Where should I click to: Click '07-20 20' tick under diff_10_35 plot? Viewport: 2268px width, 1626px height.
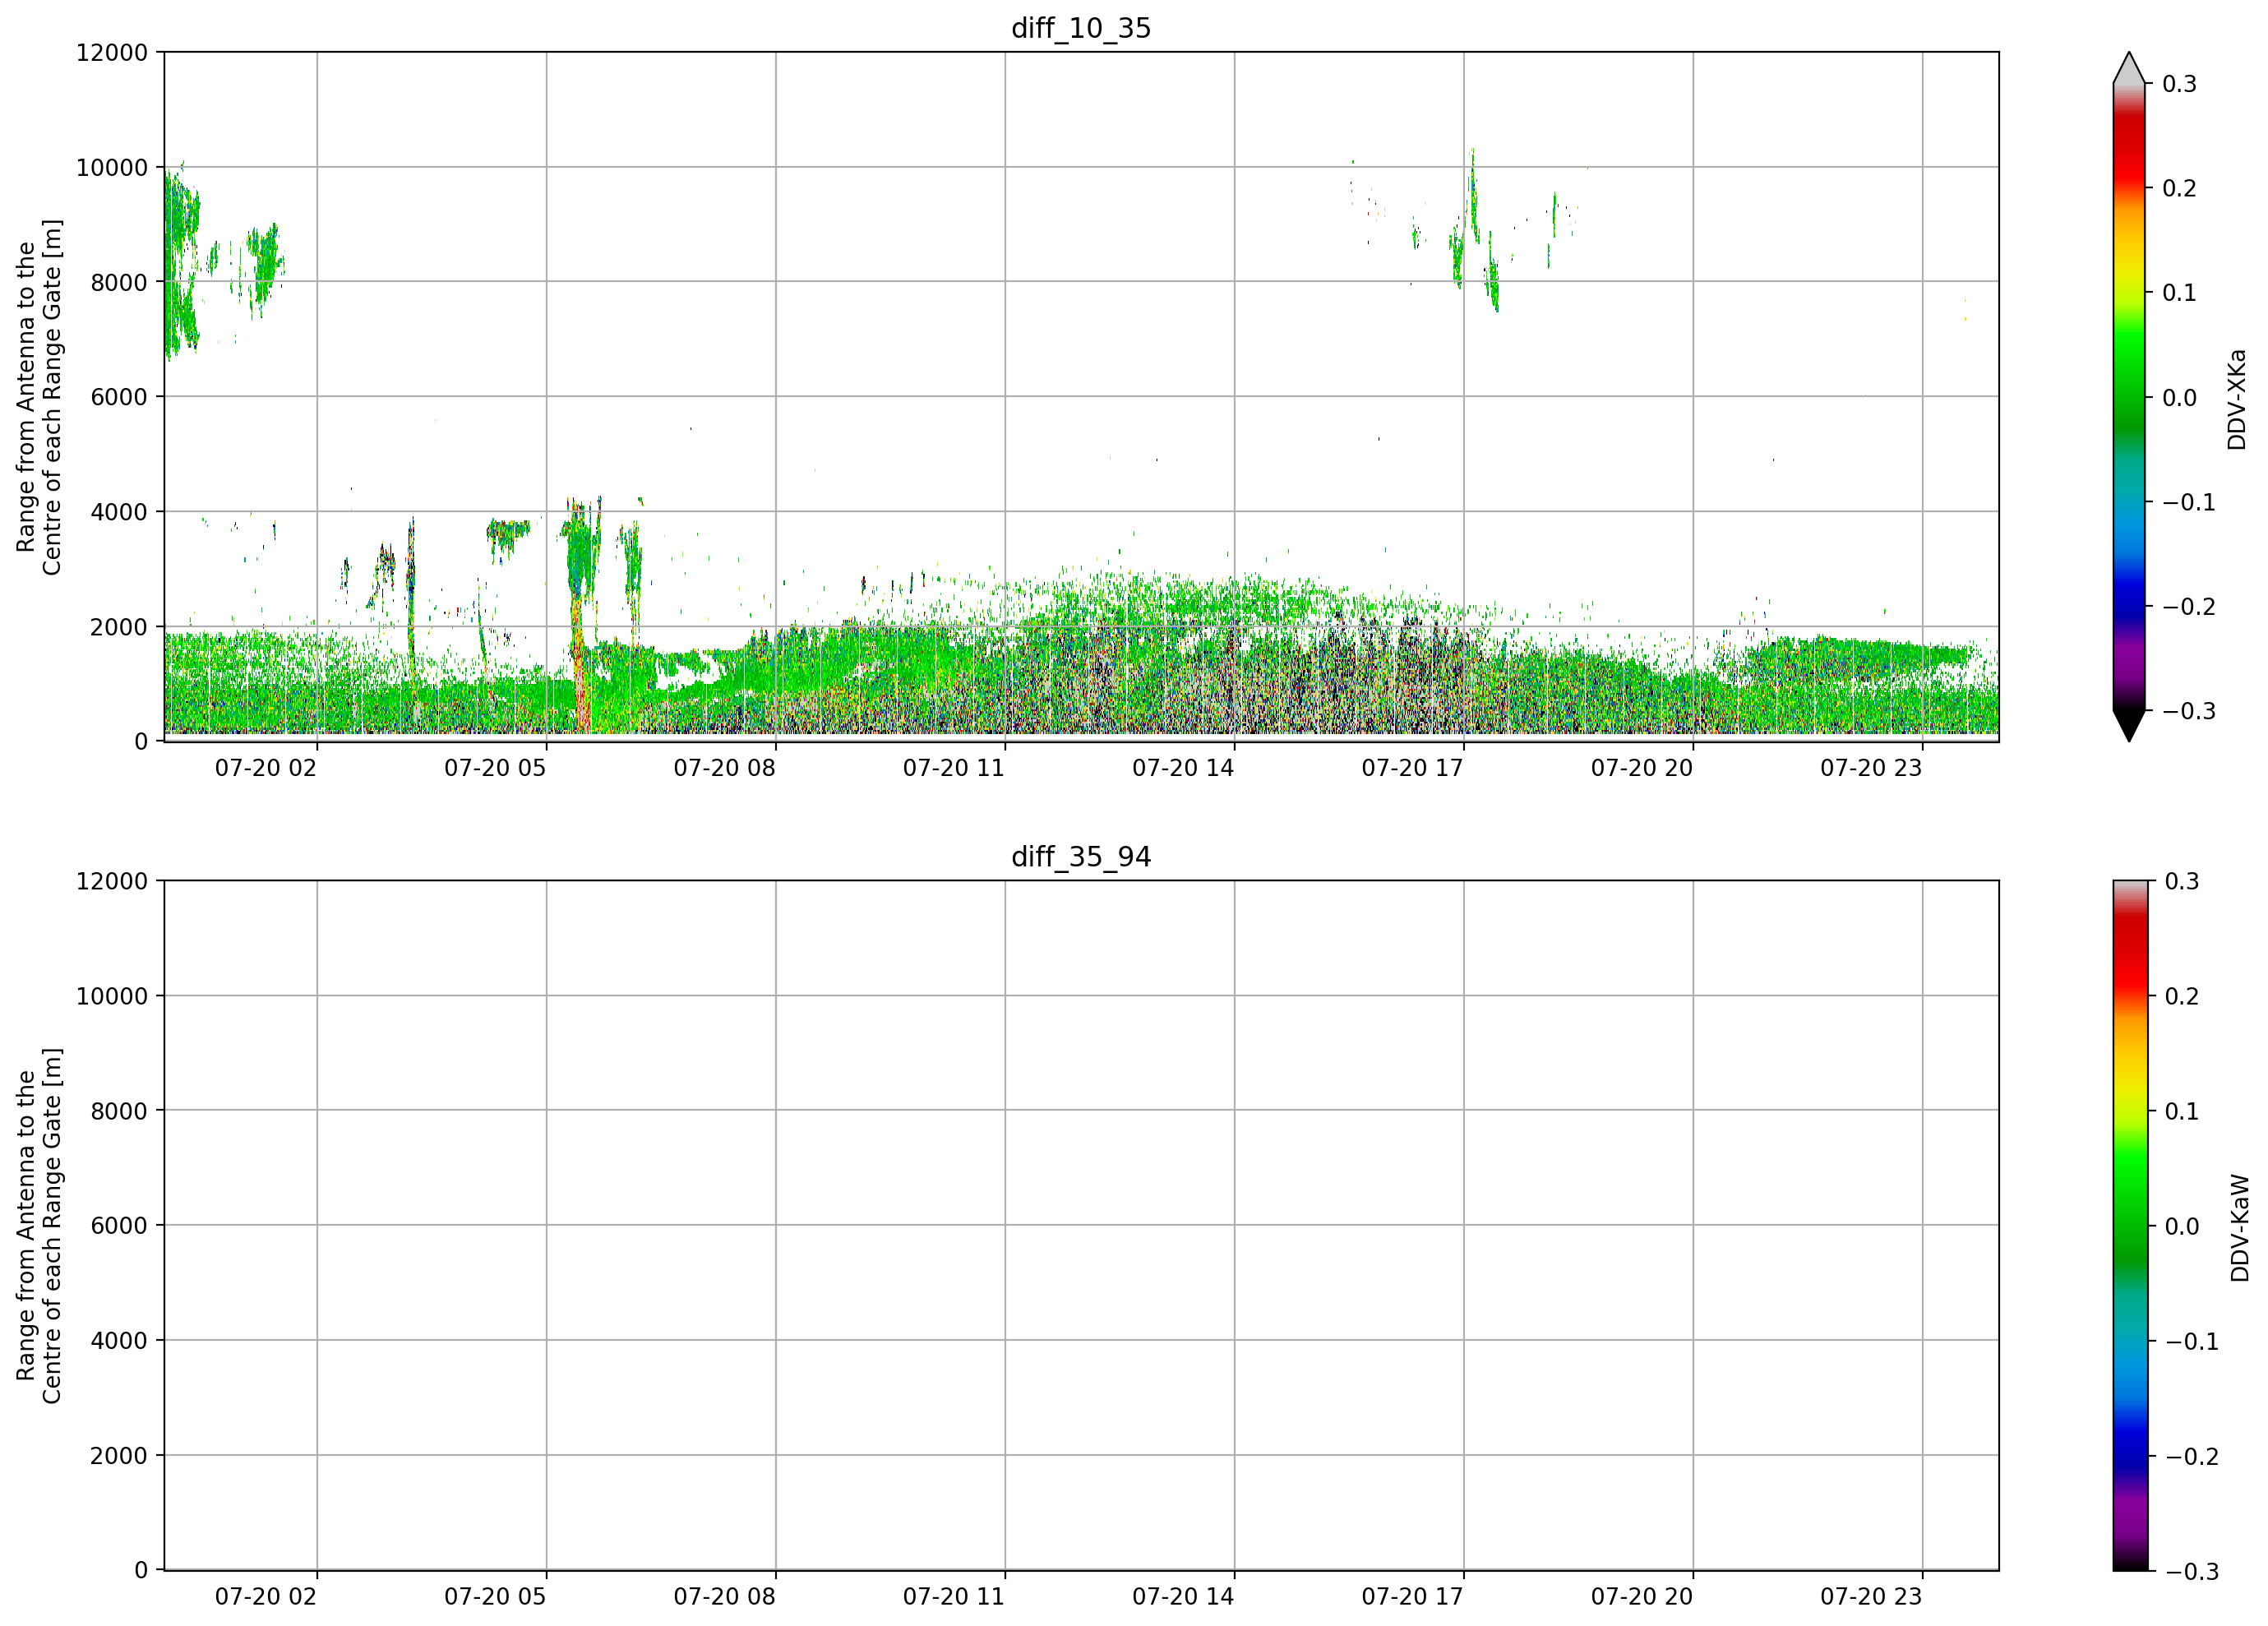[x=1642, y=768]
